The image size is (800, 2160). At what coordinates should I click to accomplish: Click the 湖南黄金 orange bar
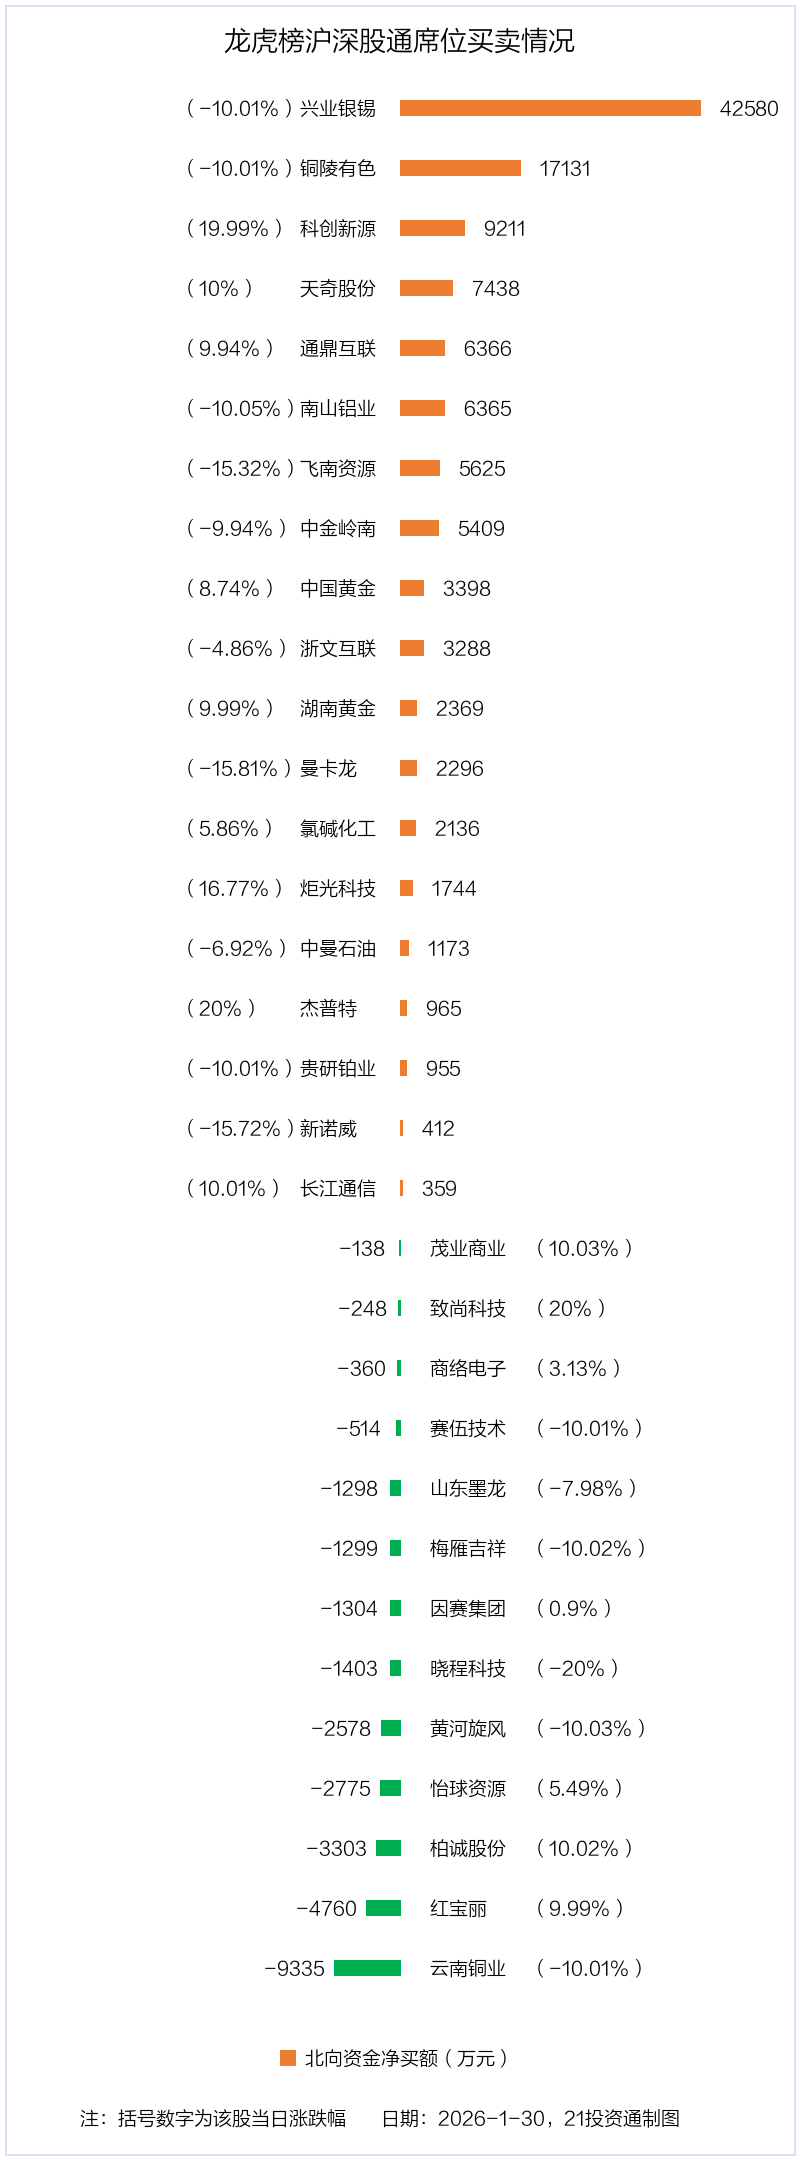coord(408,708)
